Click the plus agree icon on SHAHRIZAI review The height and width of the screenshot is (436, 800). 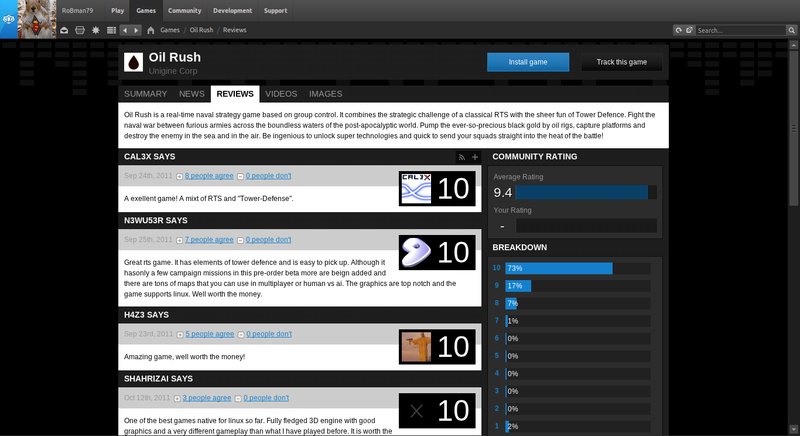pyautogui.click(x=177, y=398)
